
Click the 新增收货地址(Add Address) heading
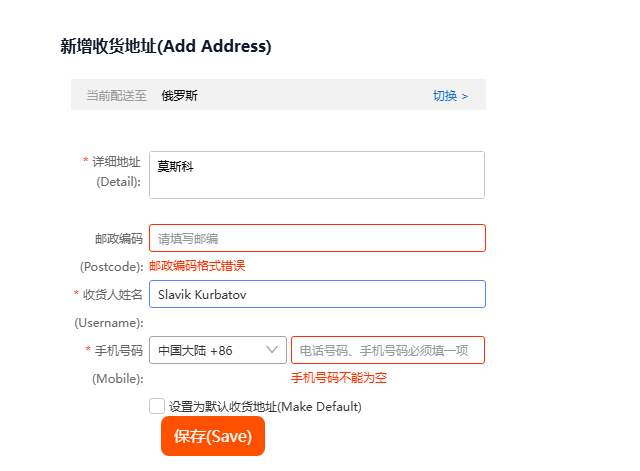(166, 46)
